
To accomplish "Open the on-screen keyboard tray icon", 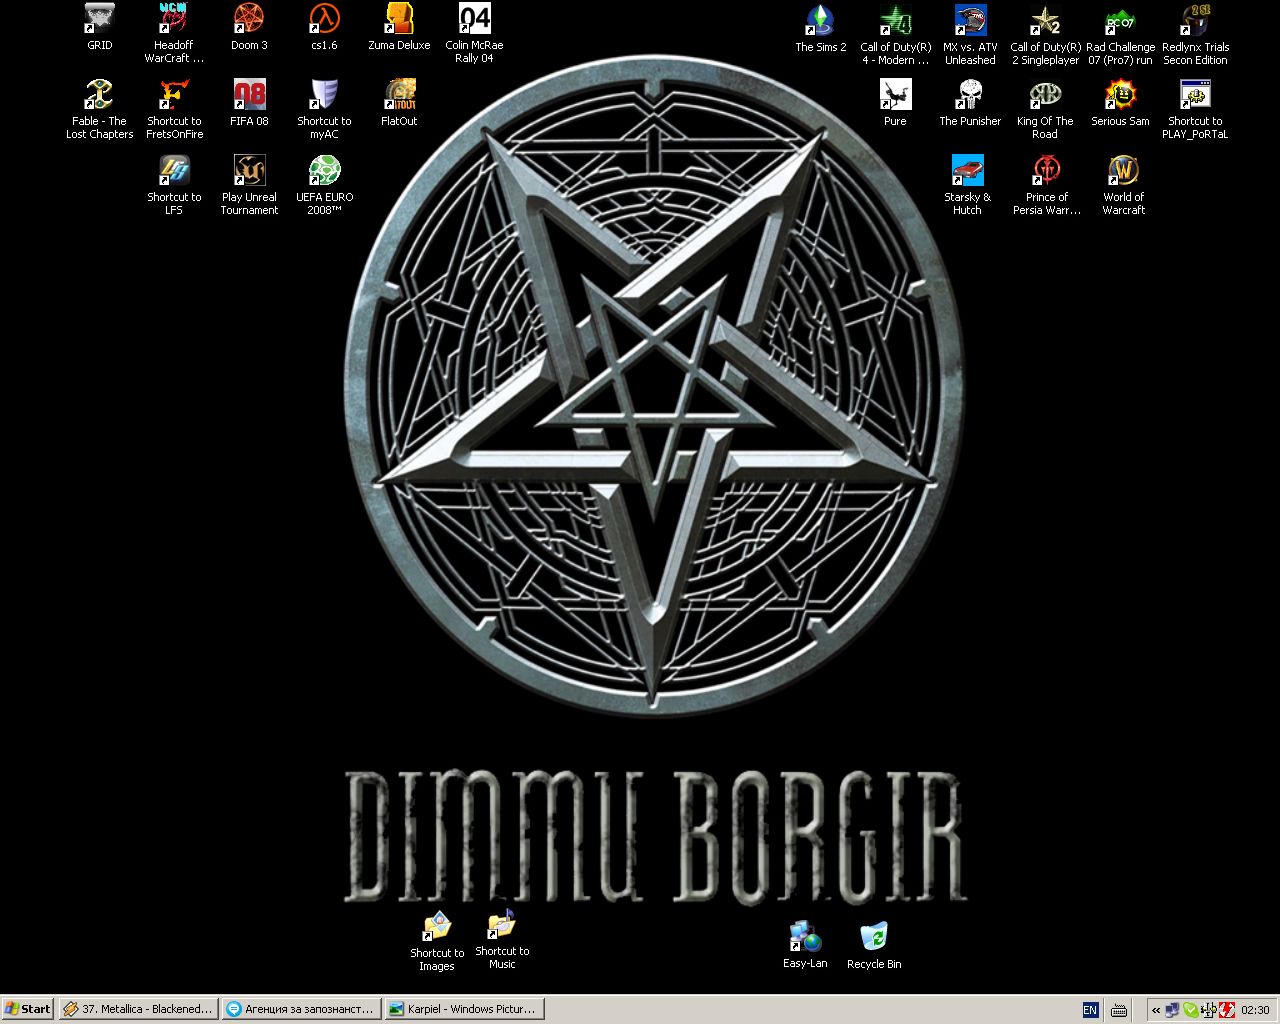I will (x=1118, y=1010).
